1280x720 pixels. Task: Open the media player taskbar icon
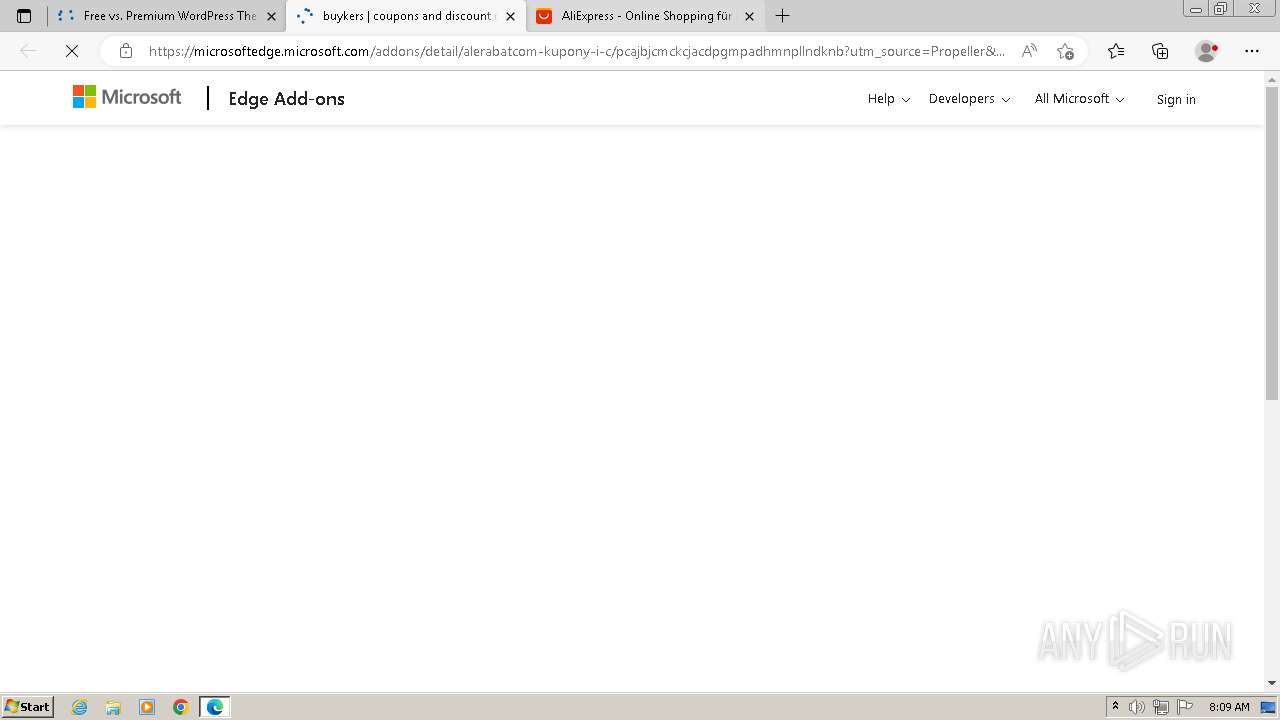click(147, 707)
